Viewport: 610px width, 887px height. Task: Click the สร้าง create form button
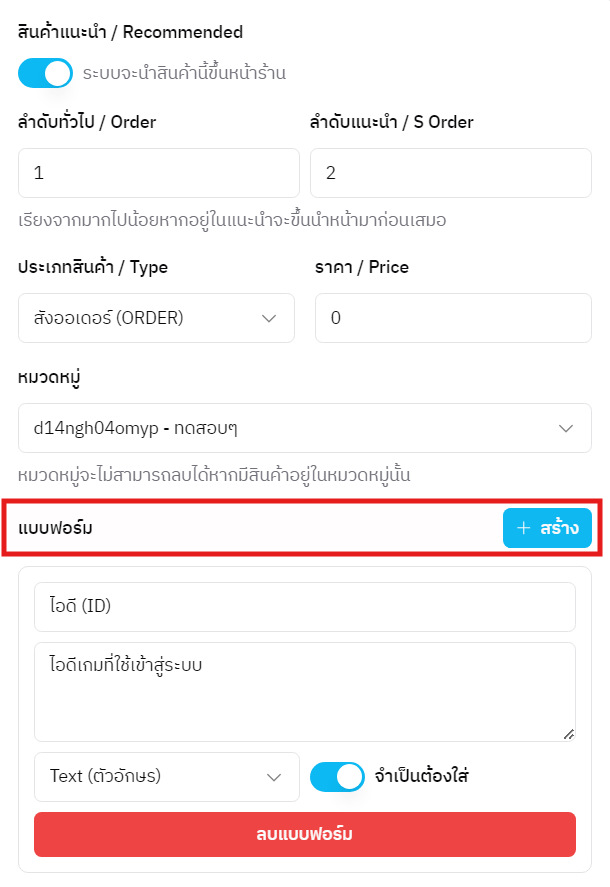click(546, 528)
